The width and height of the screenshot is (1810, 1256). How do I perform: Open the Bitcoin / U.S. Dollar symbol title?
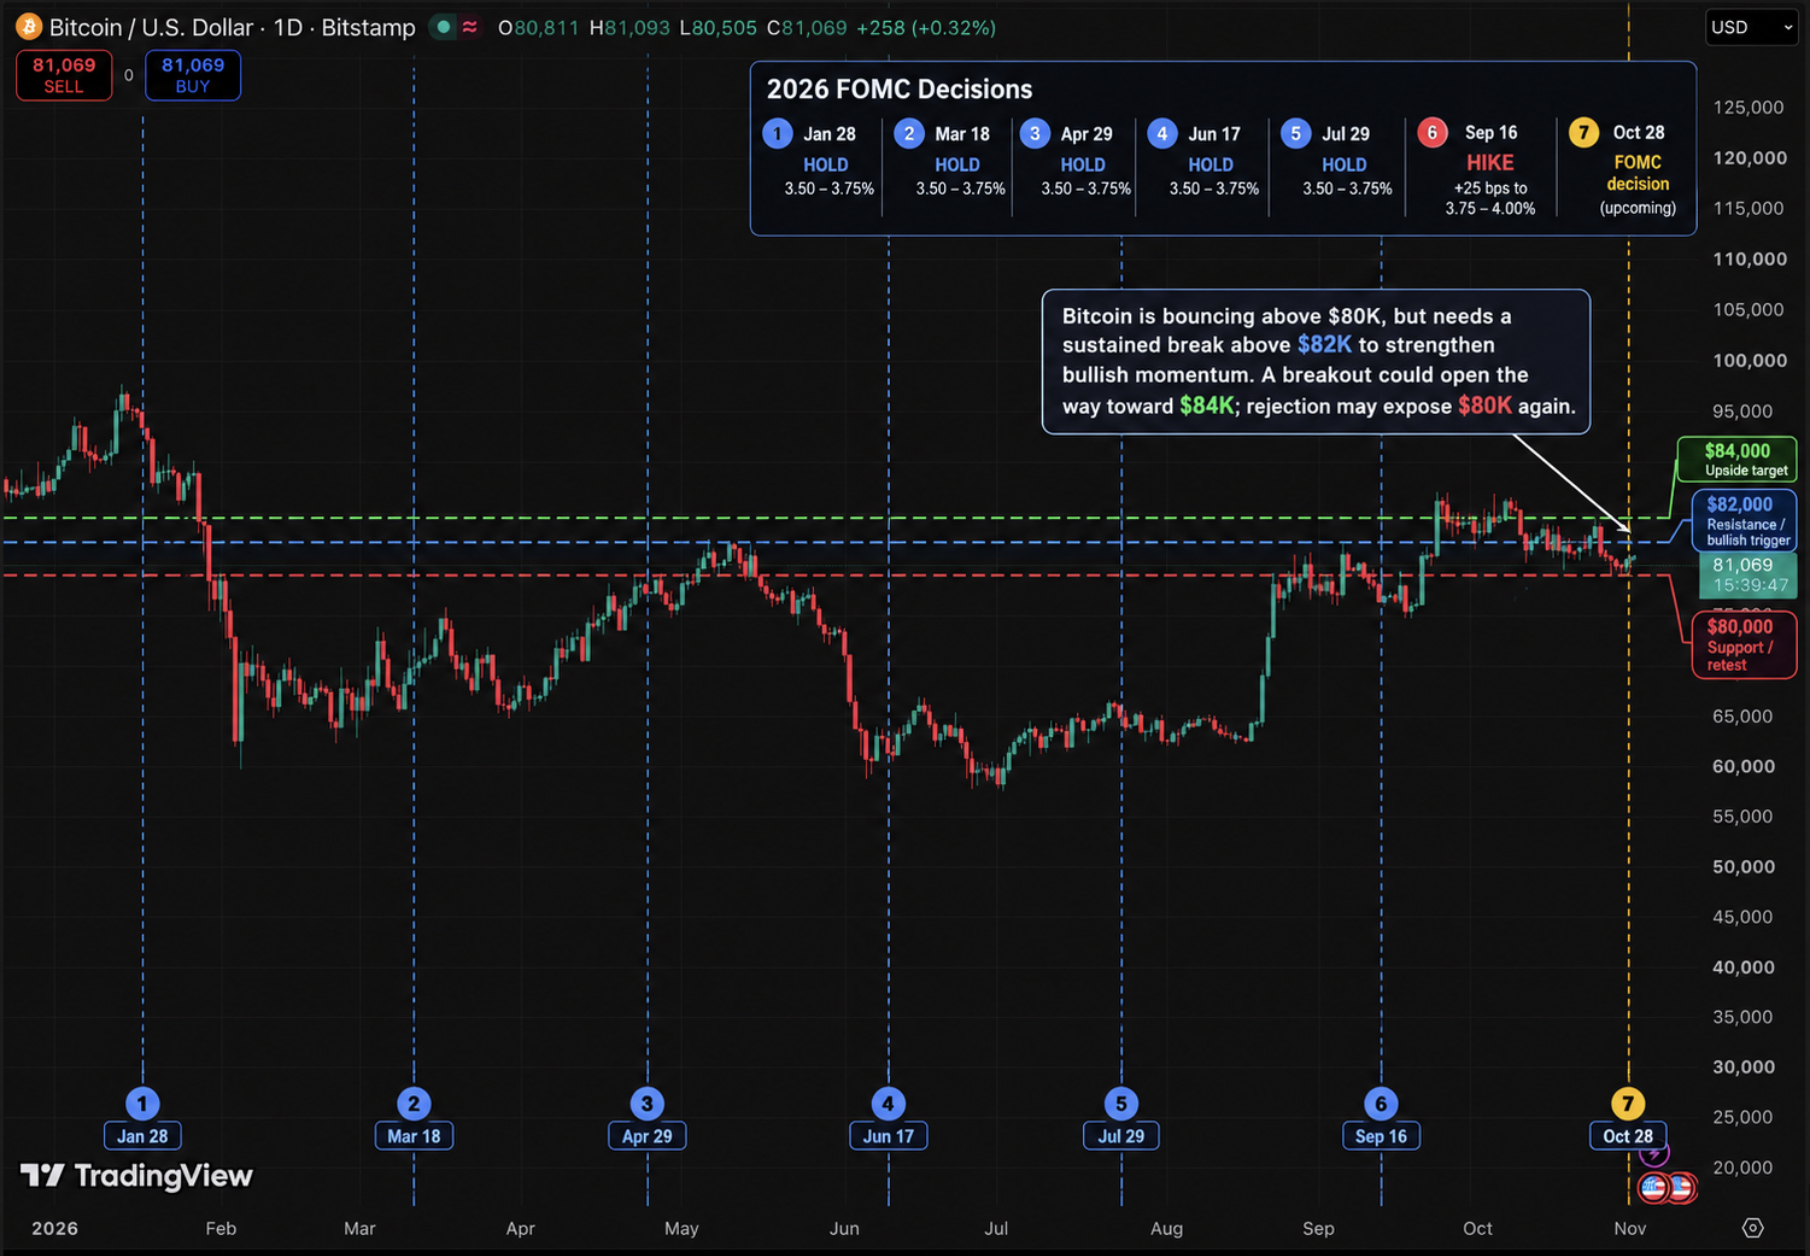pos(232,27)
